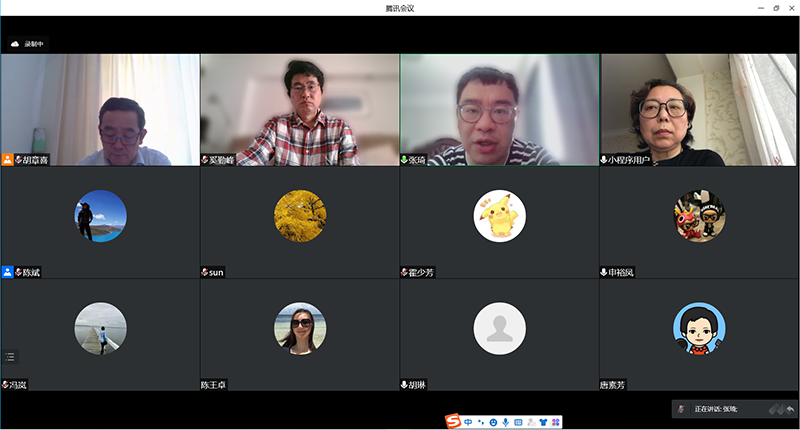The width and height of the screenshot is (800, 430).
Task: Click the 小程序用户 participant name label
Action: point(629,159)
